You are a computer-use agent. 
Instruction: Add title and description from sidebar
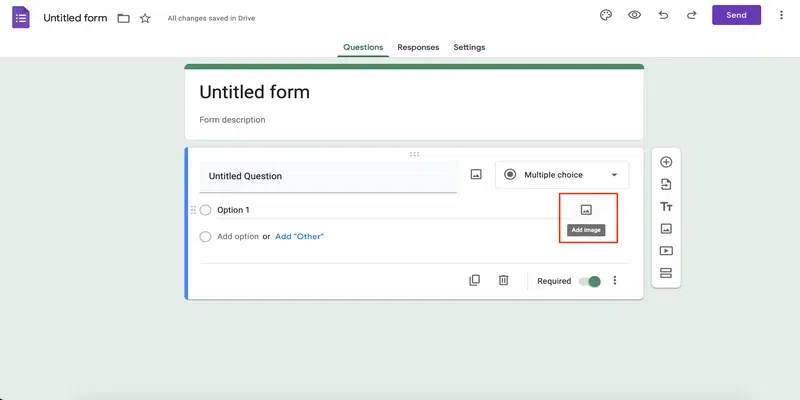click(x=666, y=207)
